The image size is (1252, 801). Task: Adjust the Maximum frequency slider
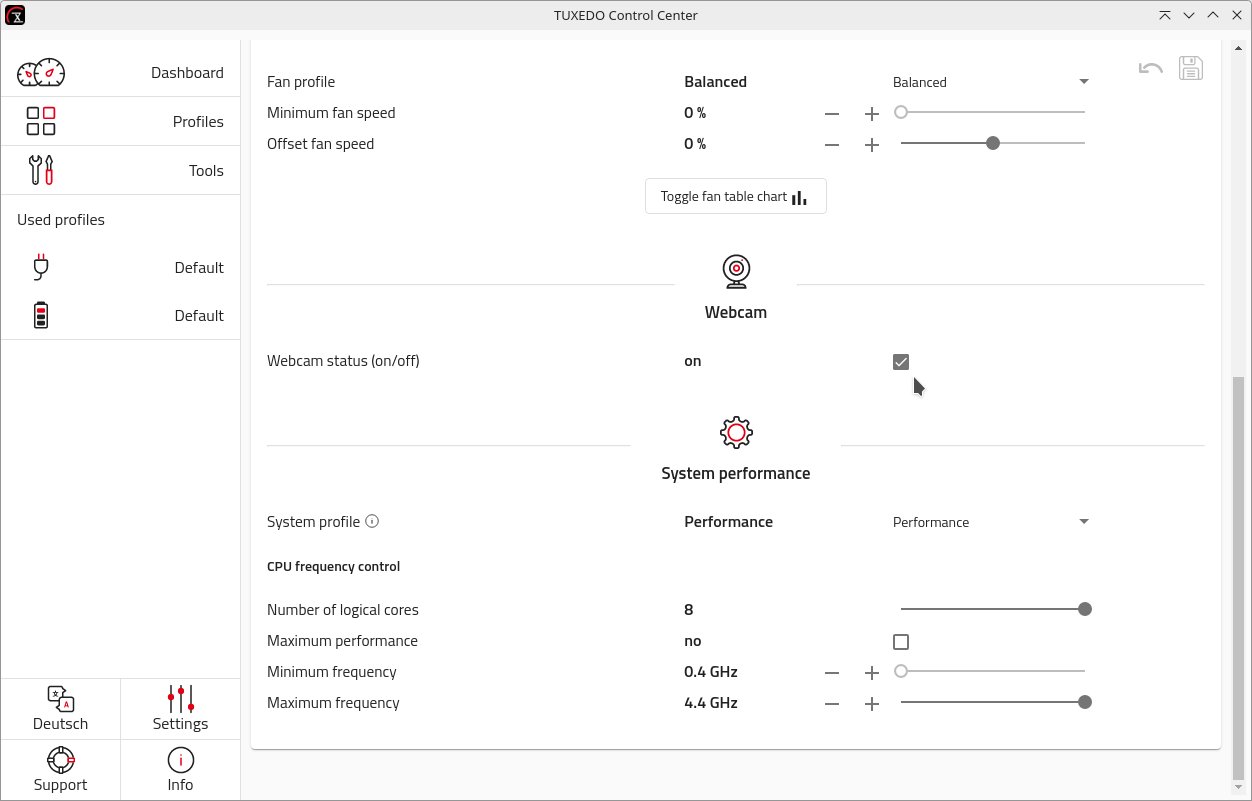coord(993,702)
